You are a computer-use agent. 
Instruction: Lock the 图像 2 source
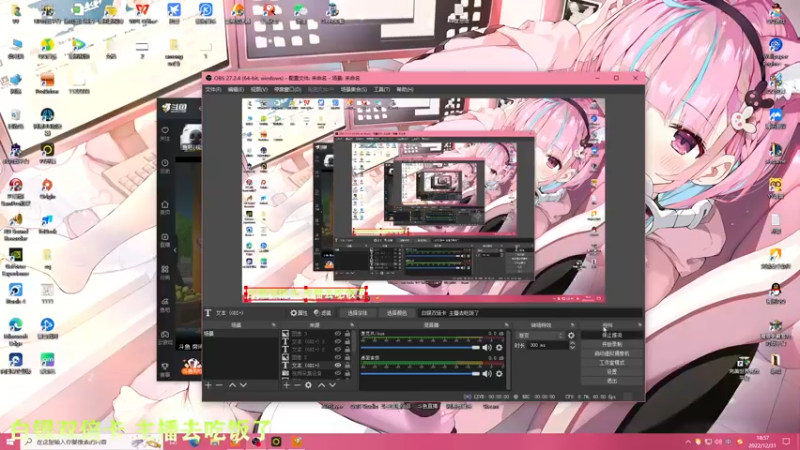coord(347,357)
